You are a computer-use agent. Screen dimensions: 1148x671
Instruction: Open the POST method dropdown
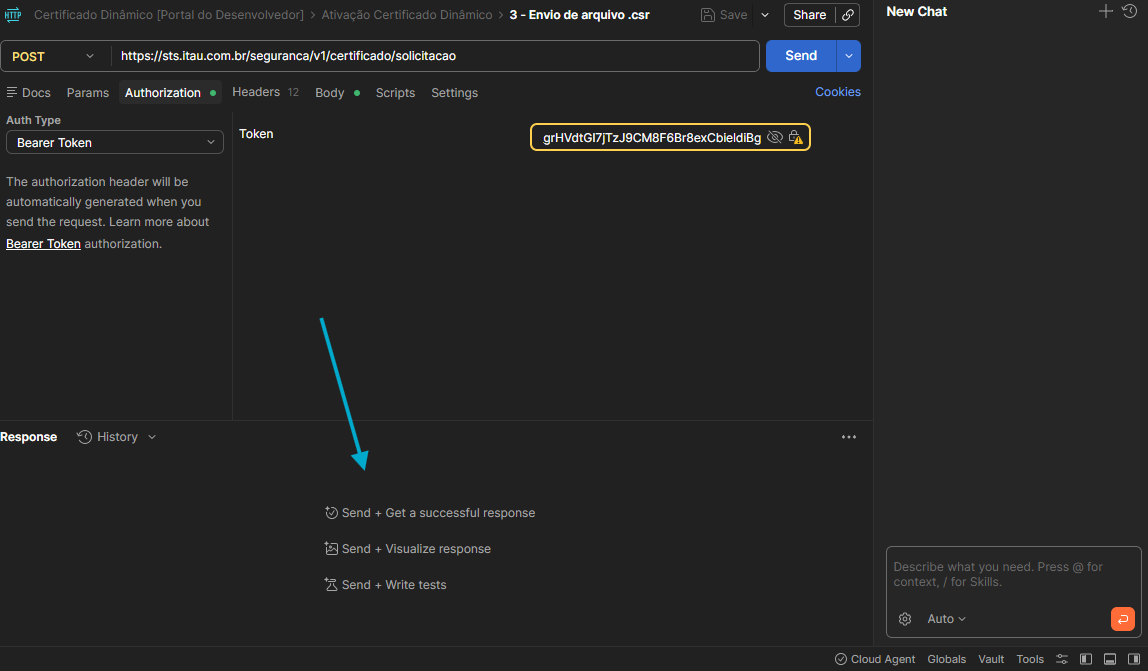54,56
